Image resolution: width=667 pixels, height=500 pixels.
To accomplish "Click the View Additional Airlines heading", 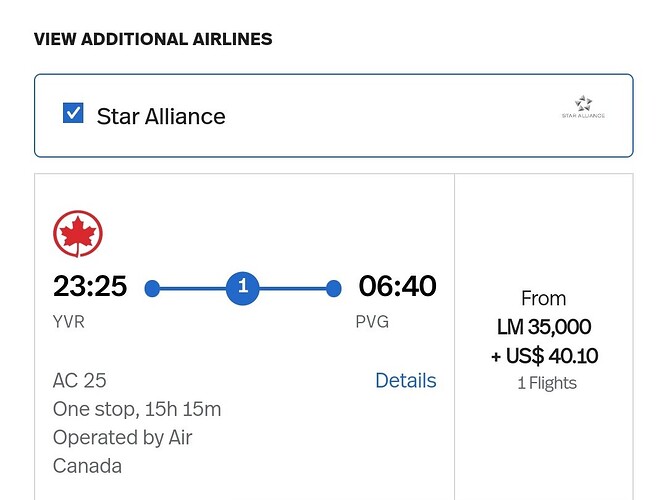I will pos(153,39).
